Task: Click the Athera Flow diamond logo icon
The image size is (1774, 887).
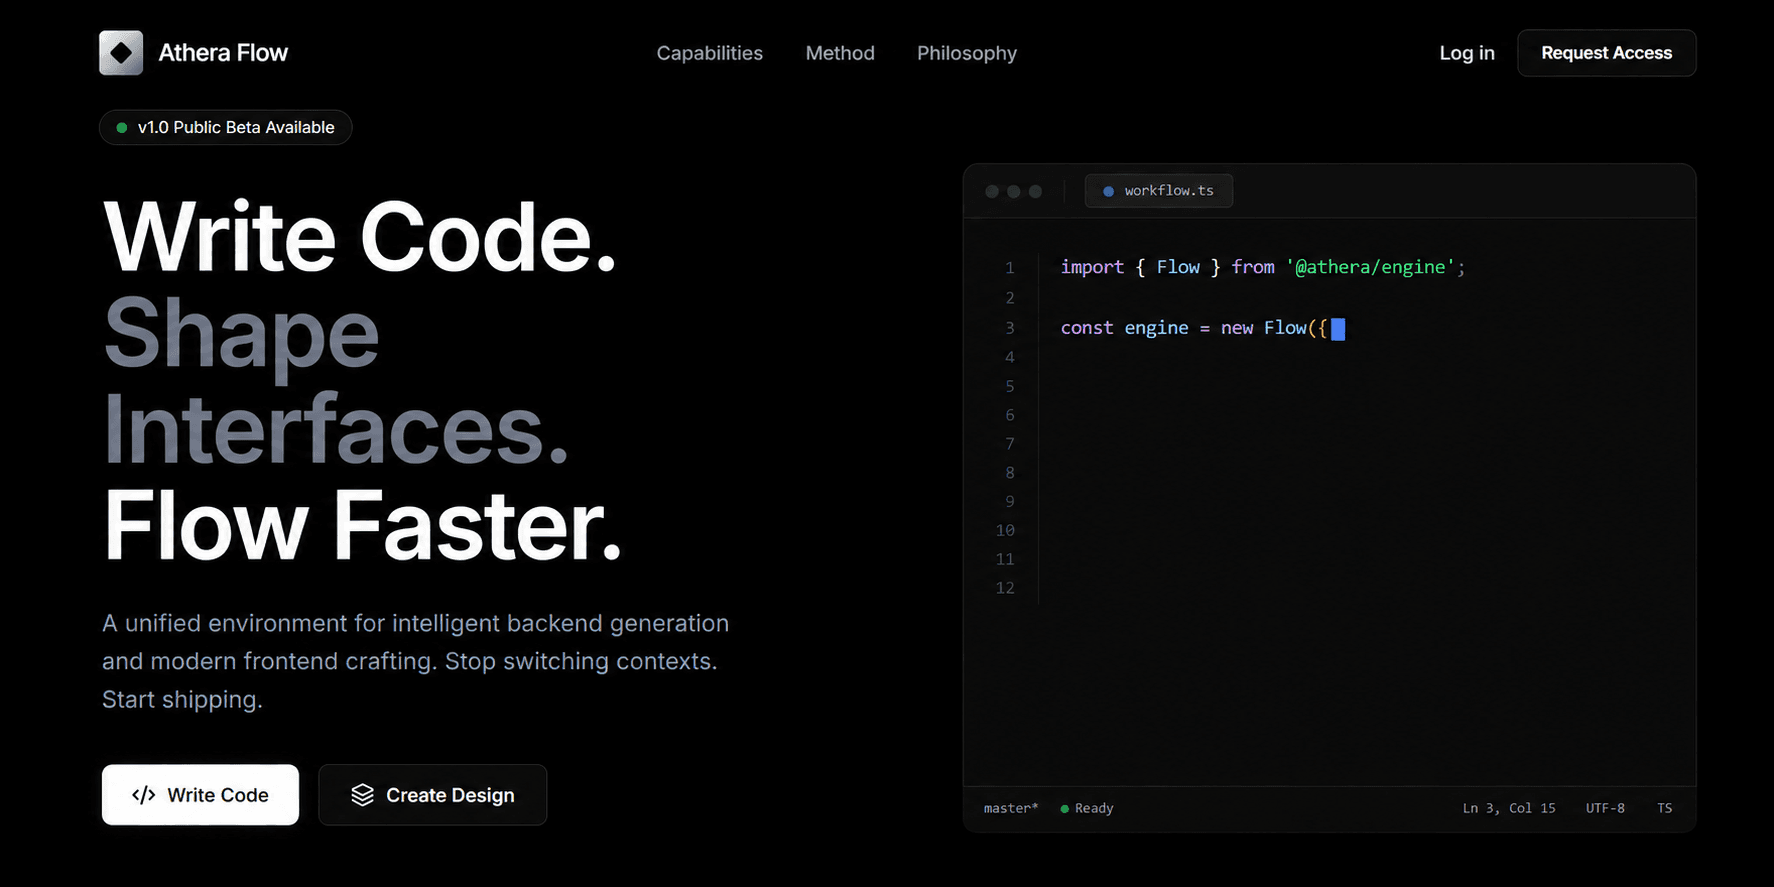Action: coord(121,53)
